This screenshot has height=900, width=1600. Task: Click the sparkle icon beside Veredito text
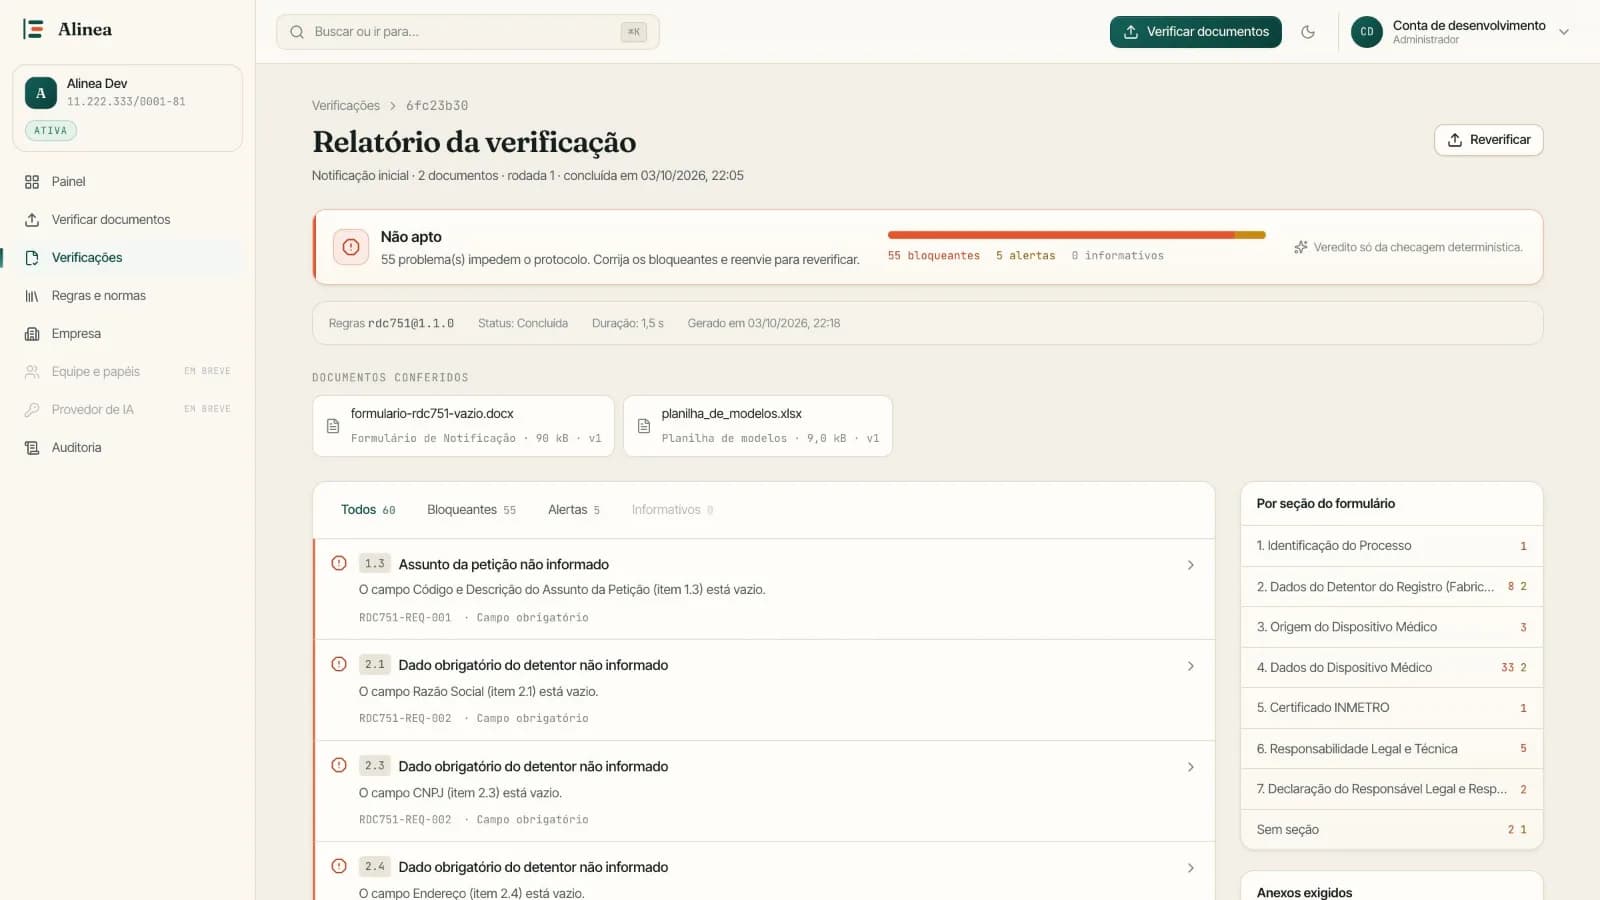[1301, 247]
